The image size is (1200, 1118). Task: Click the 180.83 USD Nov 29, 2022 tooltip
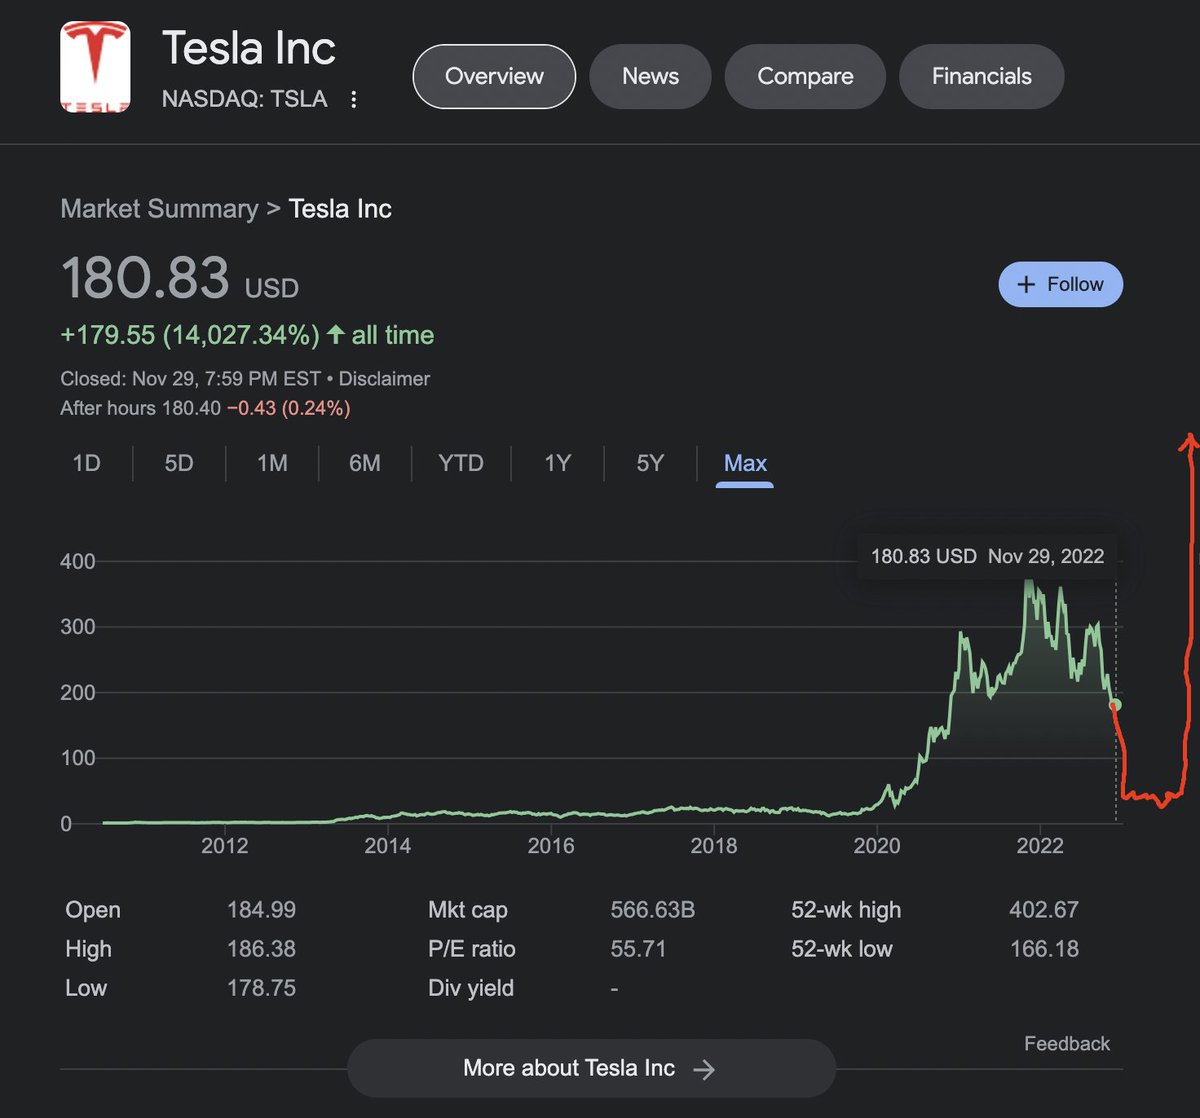[x=987, y=556]
